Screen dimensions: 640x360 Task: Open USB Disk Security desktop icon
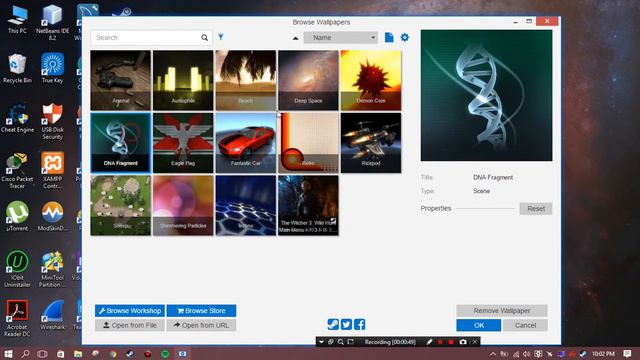click(52, 121)
